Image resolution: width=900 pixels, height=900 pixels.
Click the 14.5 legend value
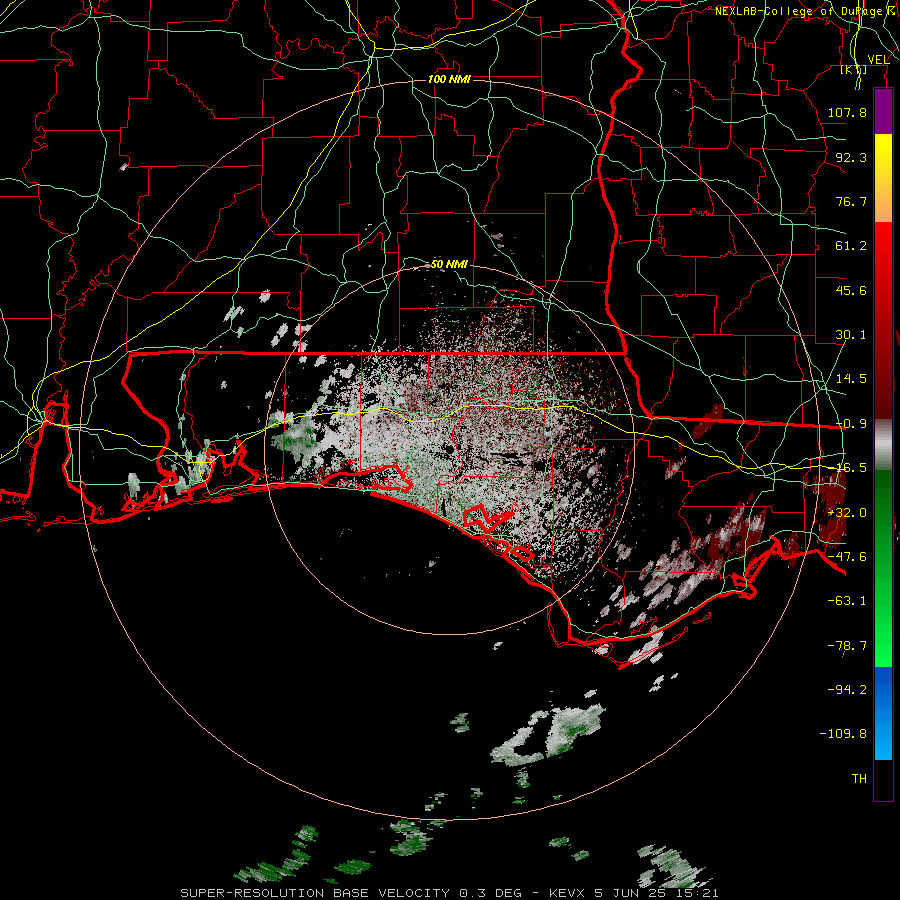tap(851, 379)
